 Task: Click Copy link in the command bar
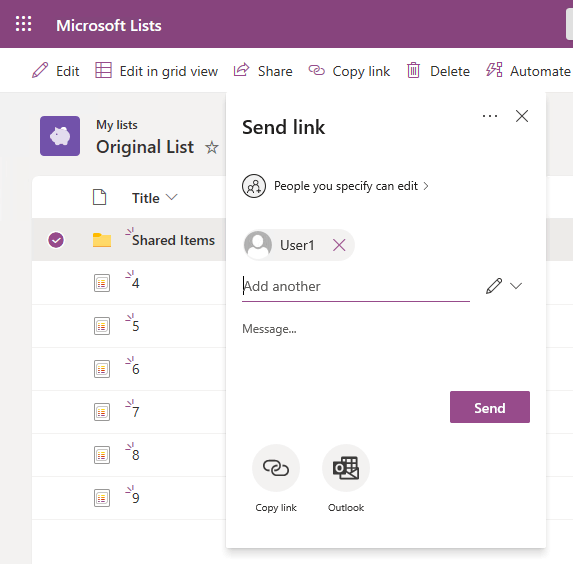[349, 71]
